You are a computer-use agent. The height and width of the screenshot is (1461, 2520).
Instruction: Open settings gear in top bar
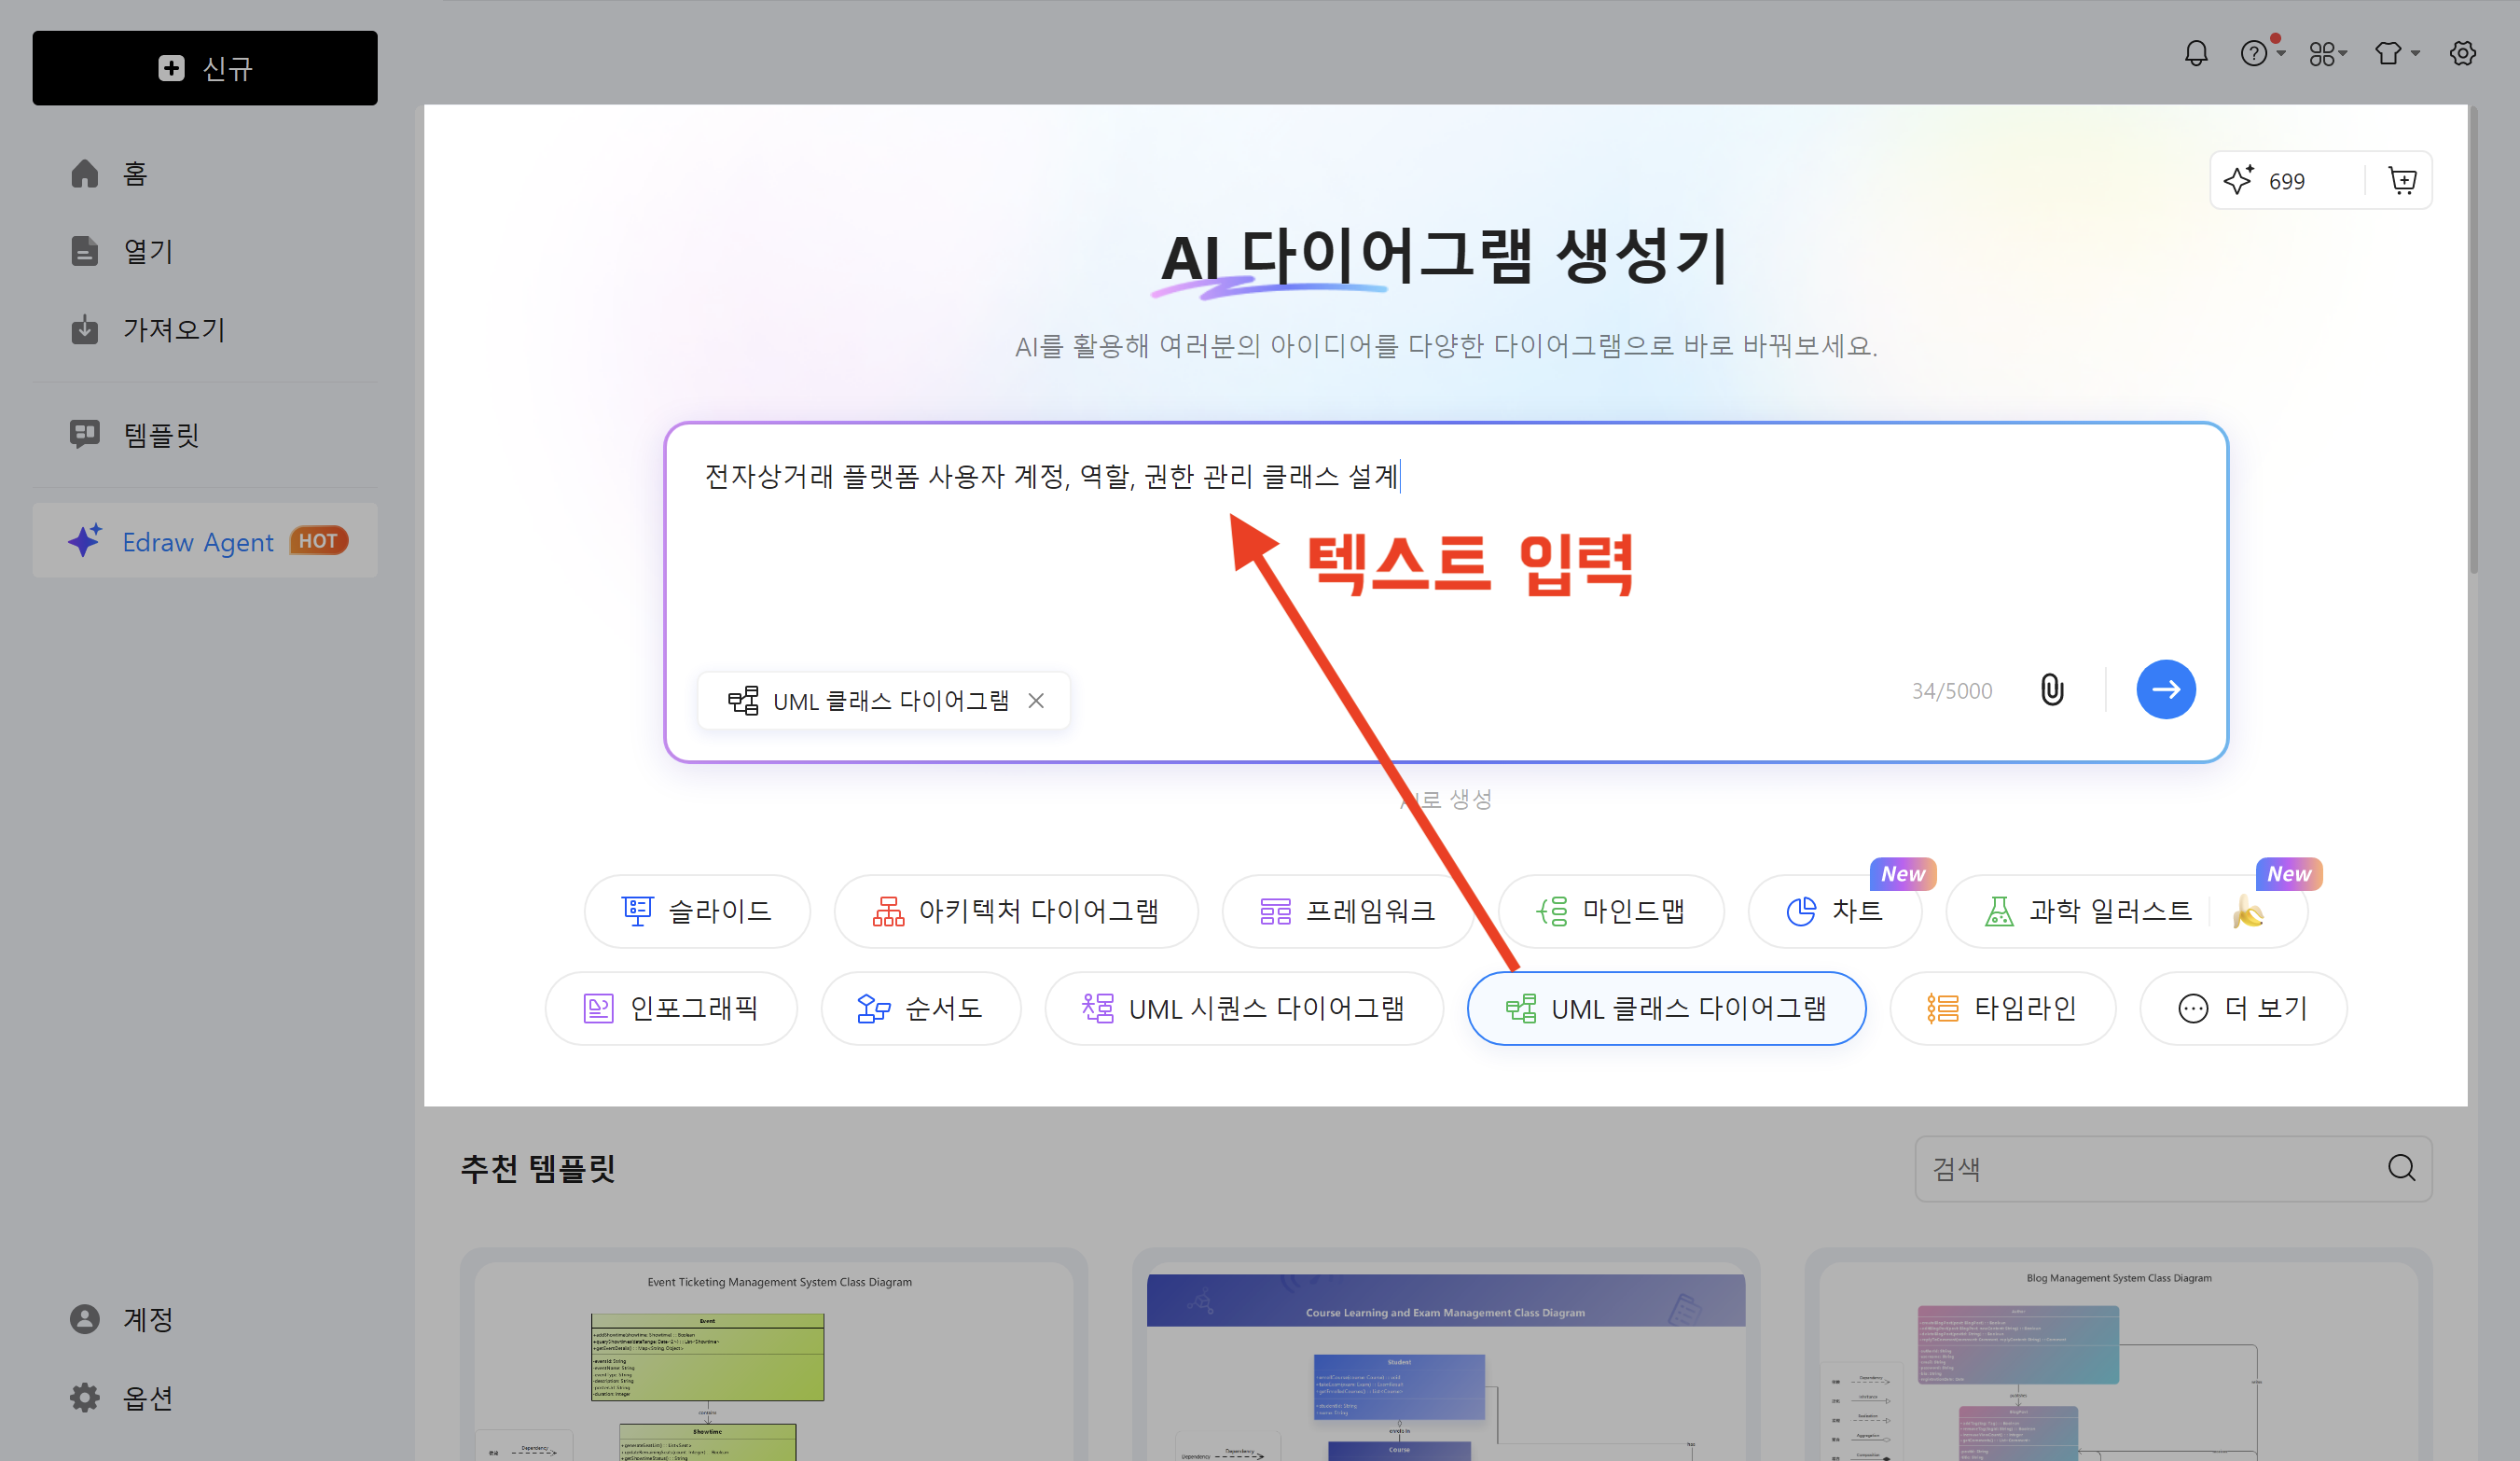pyautogui.click(x=2462, y=53)
